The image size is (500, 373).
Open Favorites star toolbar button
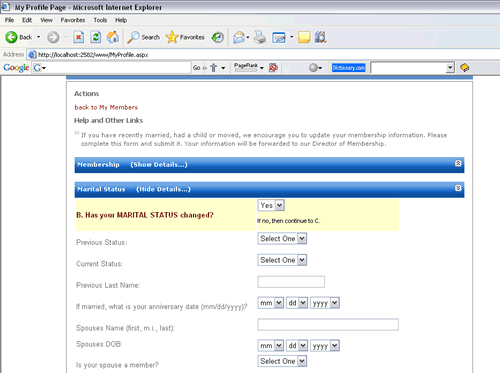[185, 37]
